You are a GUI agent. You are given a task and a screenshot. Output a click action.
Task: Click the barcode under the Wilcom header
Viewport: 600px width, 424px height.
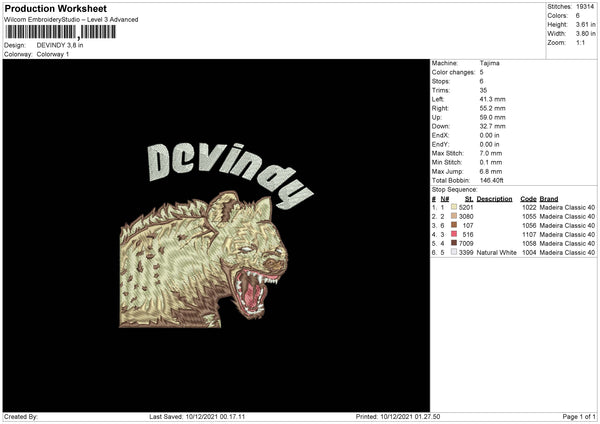[x=60, y=32]
